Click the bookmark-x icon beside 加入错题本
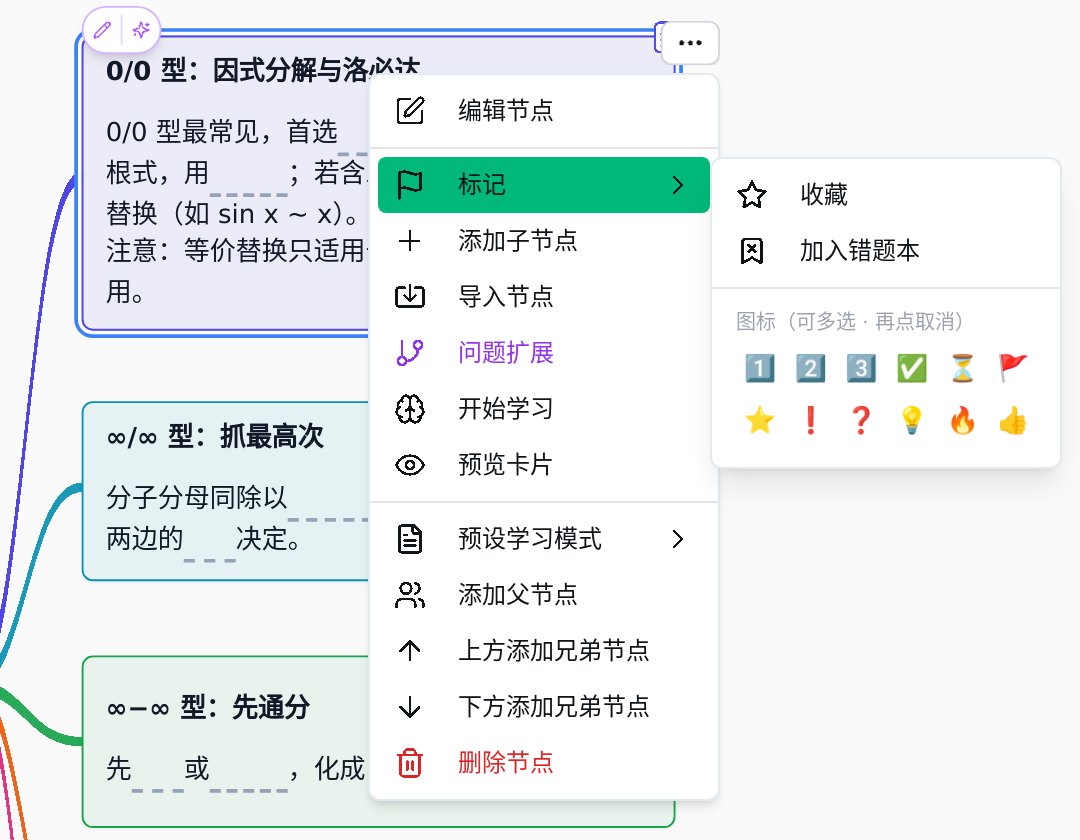Screen dimensions: 1080x840 (x=751, y=251)
